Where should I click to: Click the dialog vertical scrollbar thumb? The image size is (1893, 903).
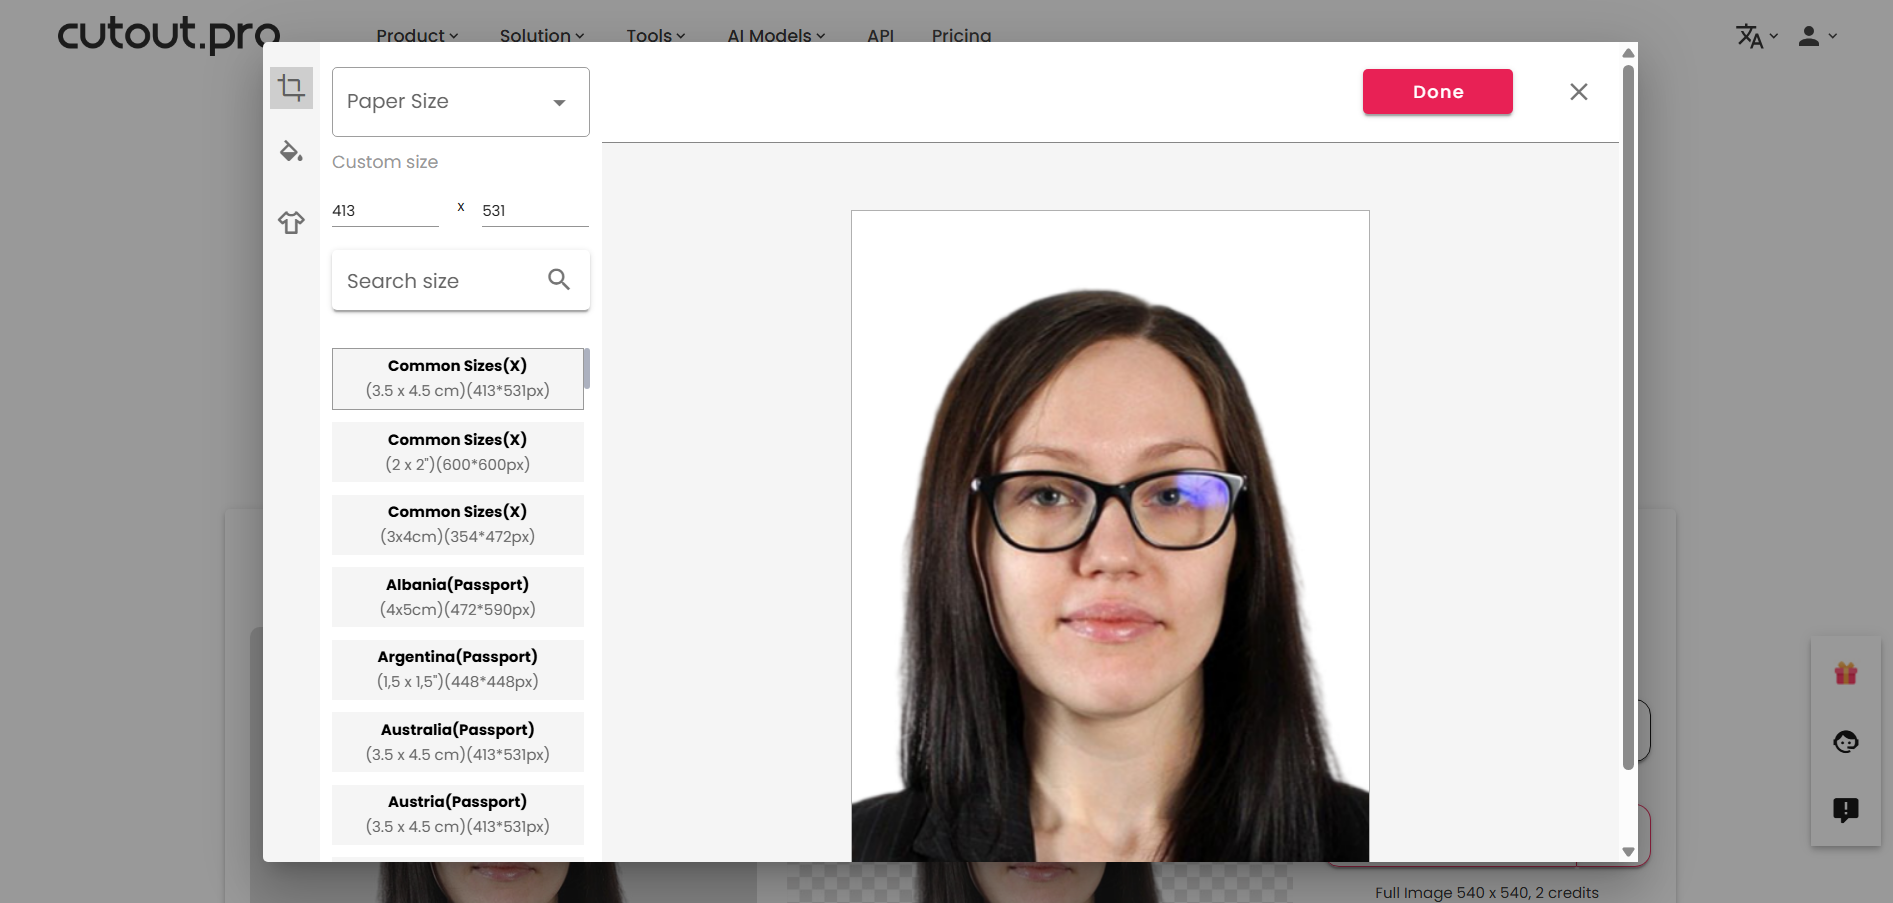pos(1628,417)
